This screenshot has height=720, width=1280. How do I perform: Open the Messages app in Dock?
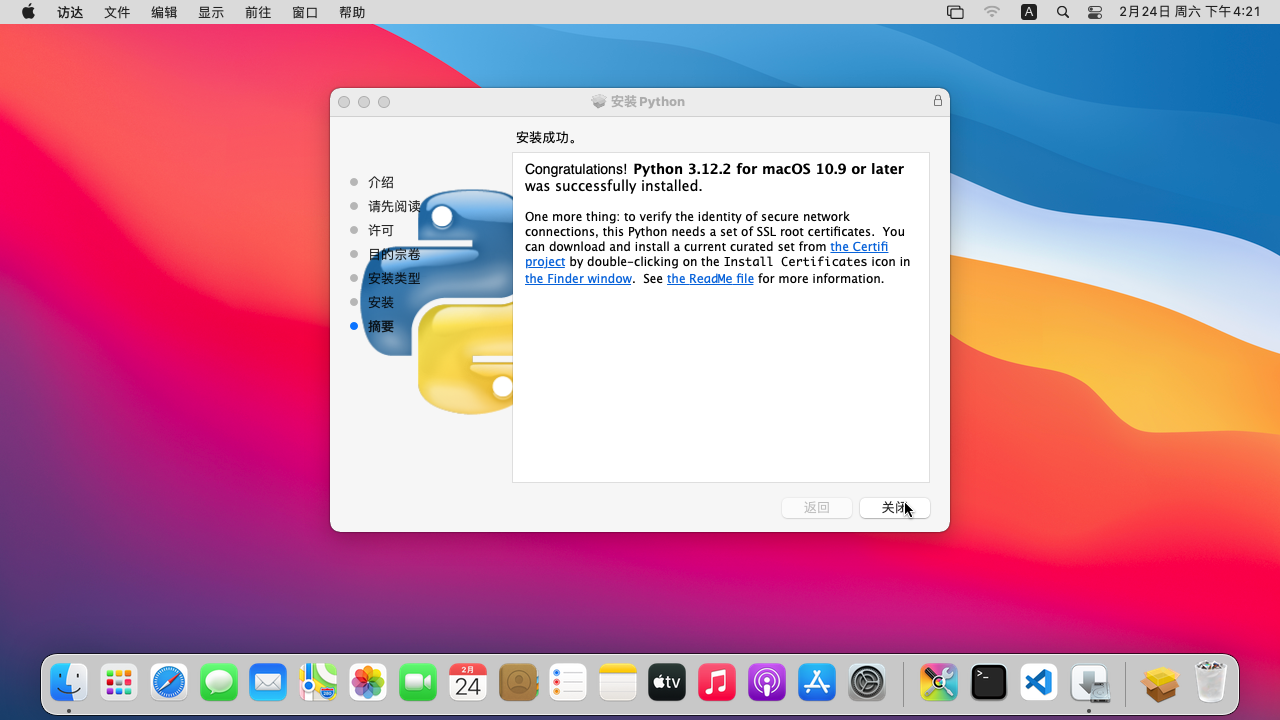219,683
